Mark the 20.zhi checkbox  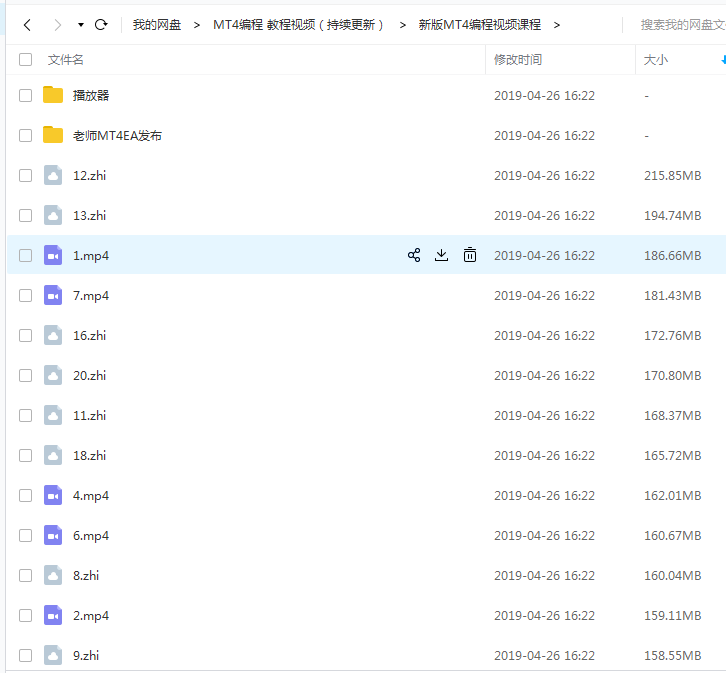point(25,375)
